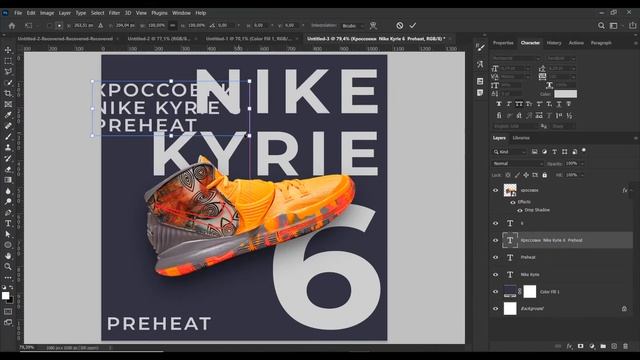This screenshot has width=640, height=360.
Task: Click the Delete layer trash icon
Action: pos(625,346)
